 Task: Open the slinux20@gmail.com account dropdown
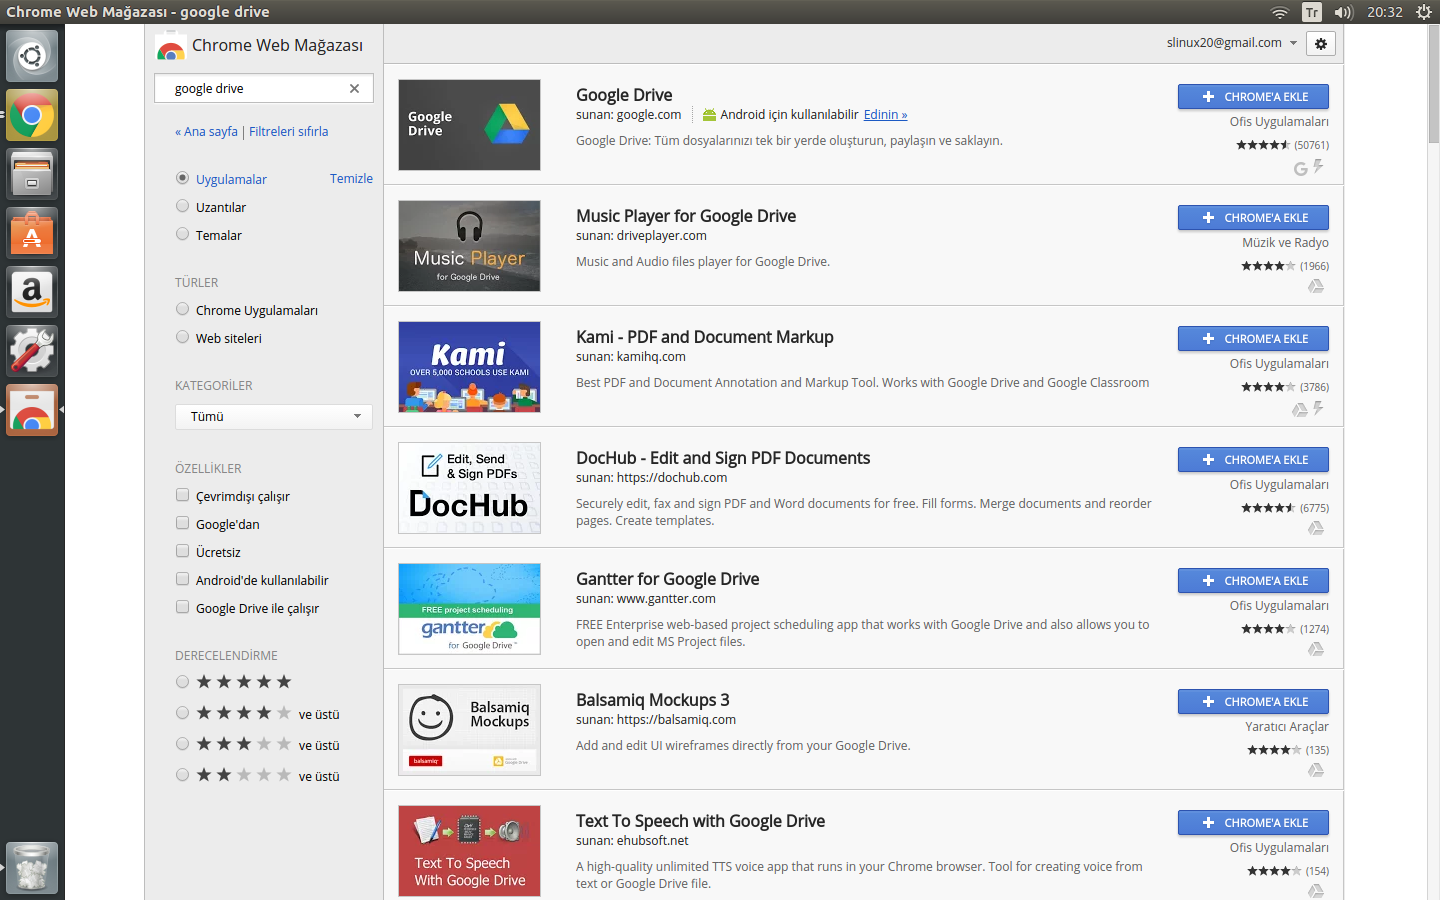pyautogui.click(x=1232, y=43)
